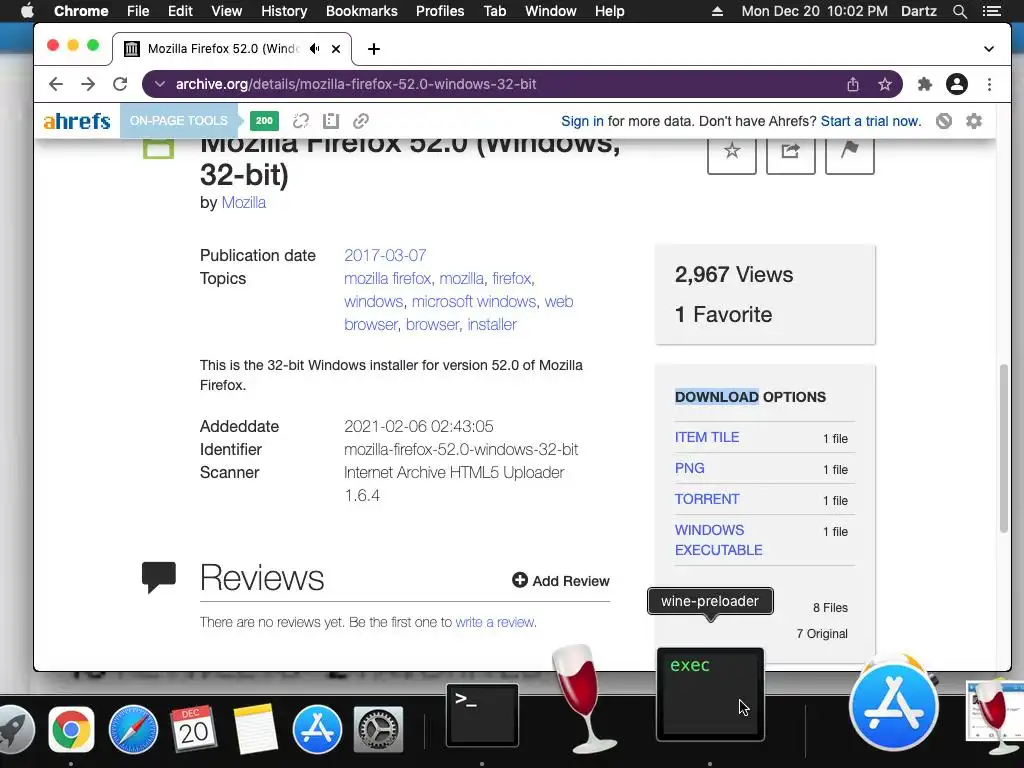Open the microsoft windows topic link
The image size is (1024, 768).
coord(473,302)
